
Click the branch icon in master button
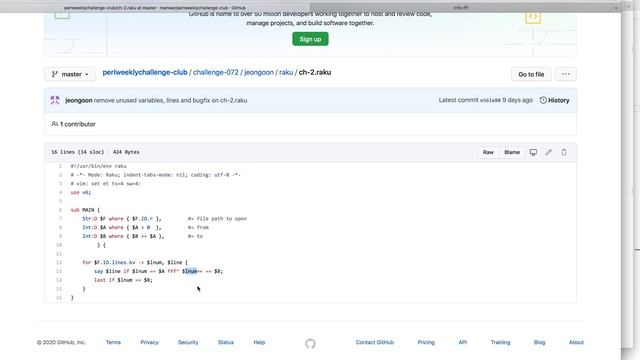(x=55, y=74)
